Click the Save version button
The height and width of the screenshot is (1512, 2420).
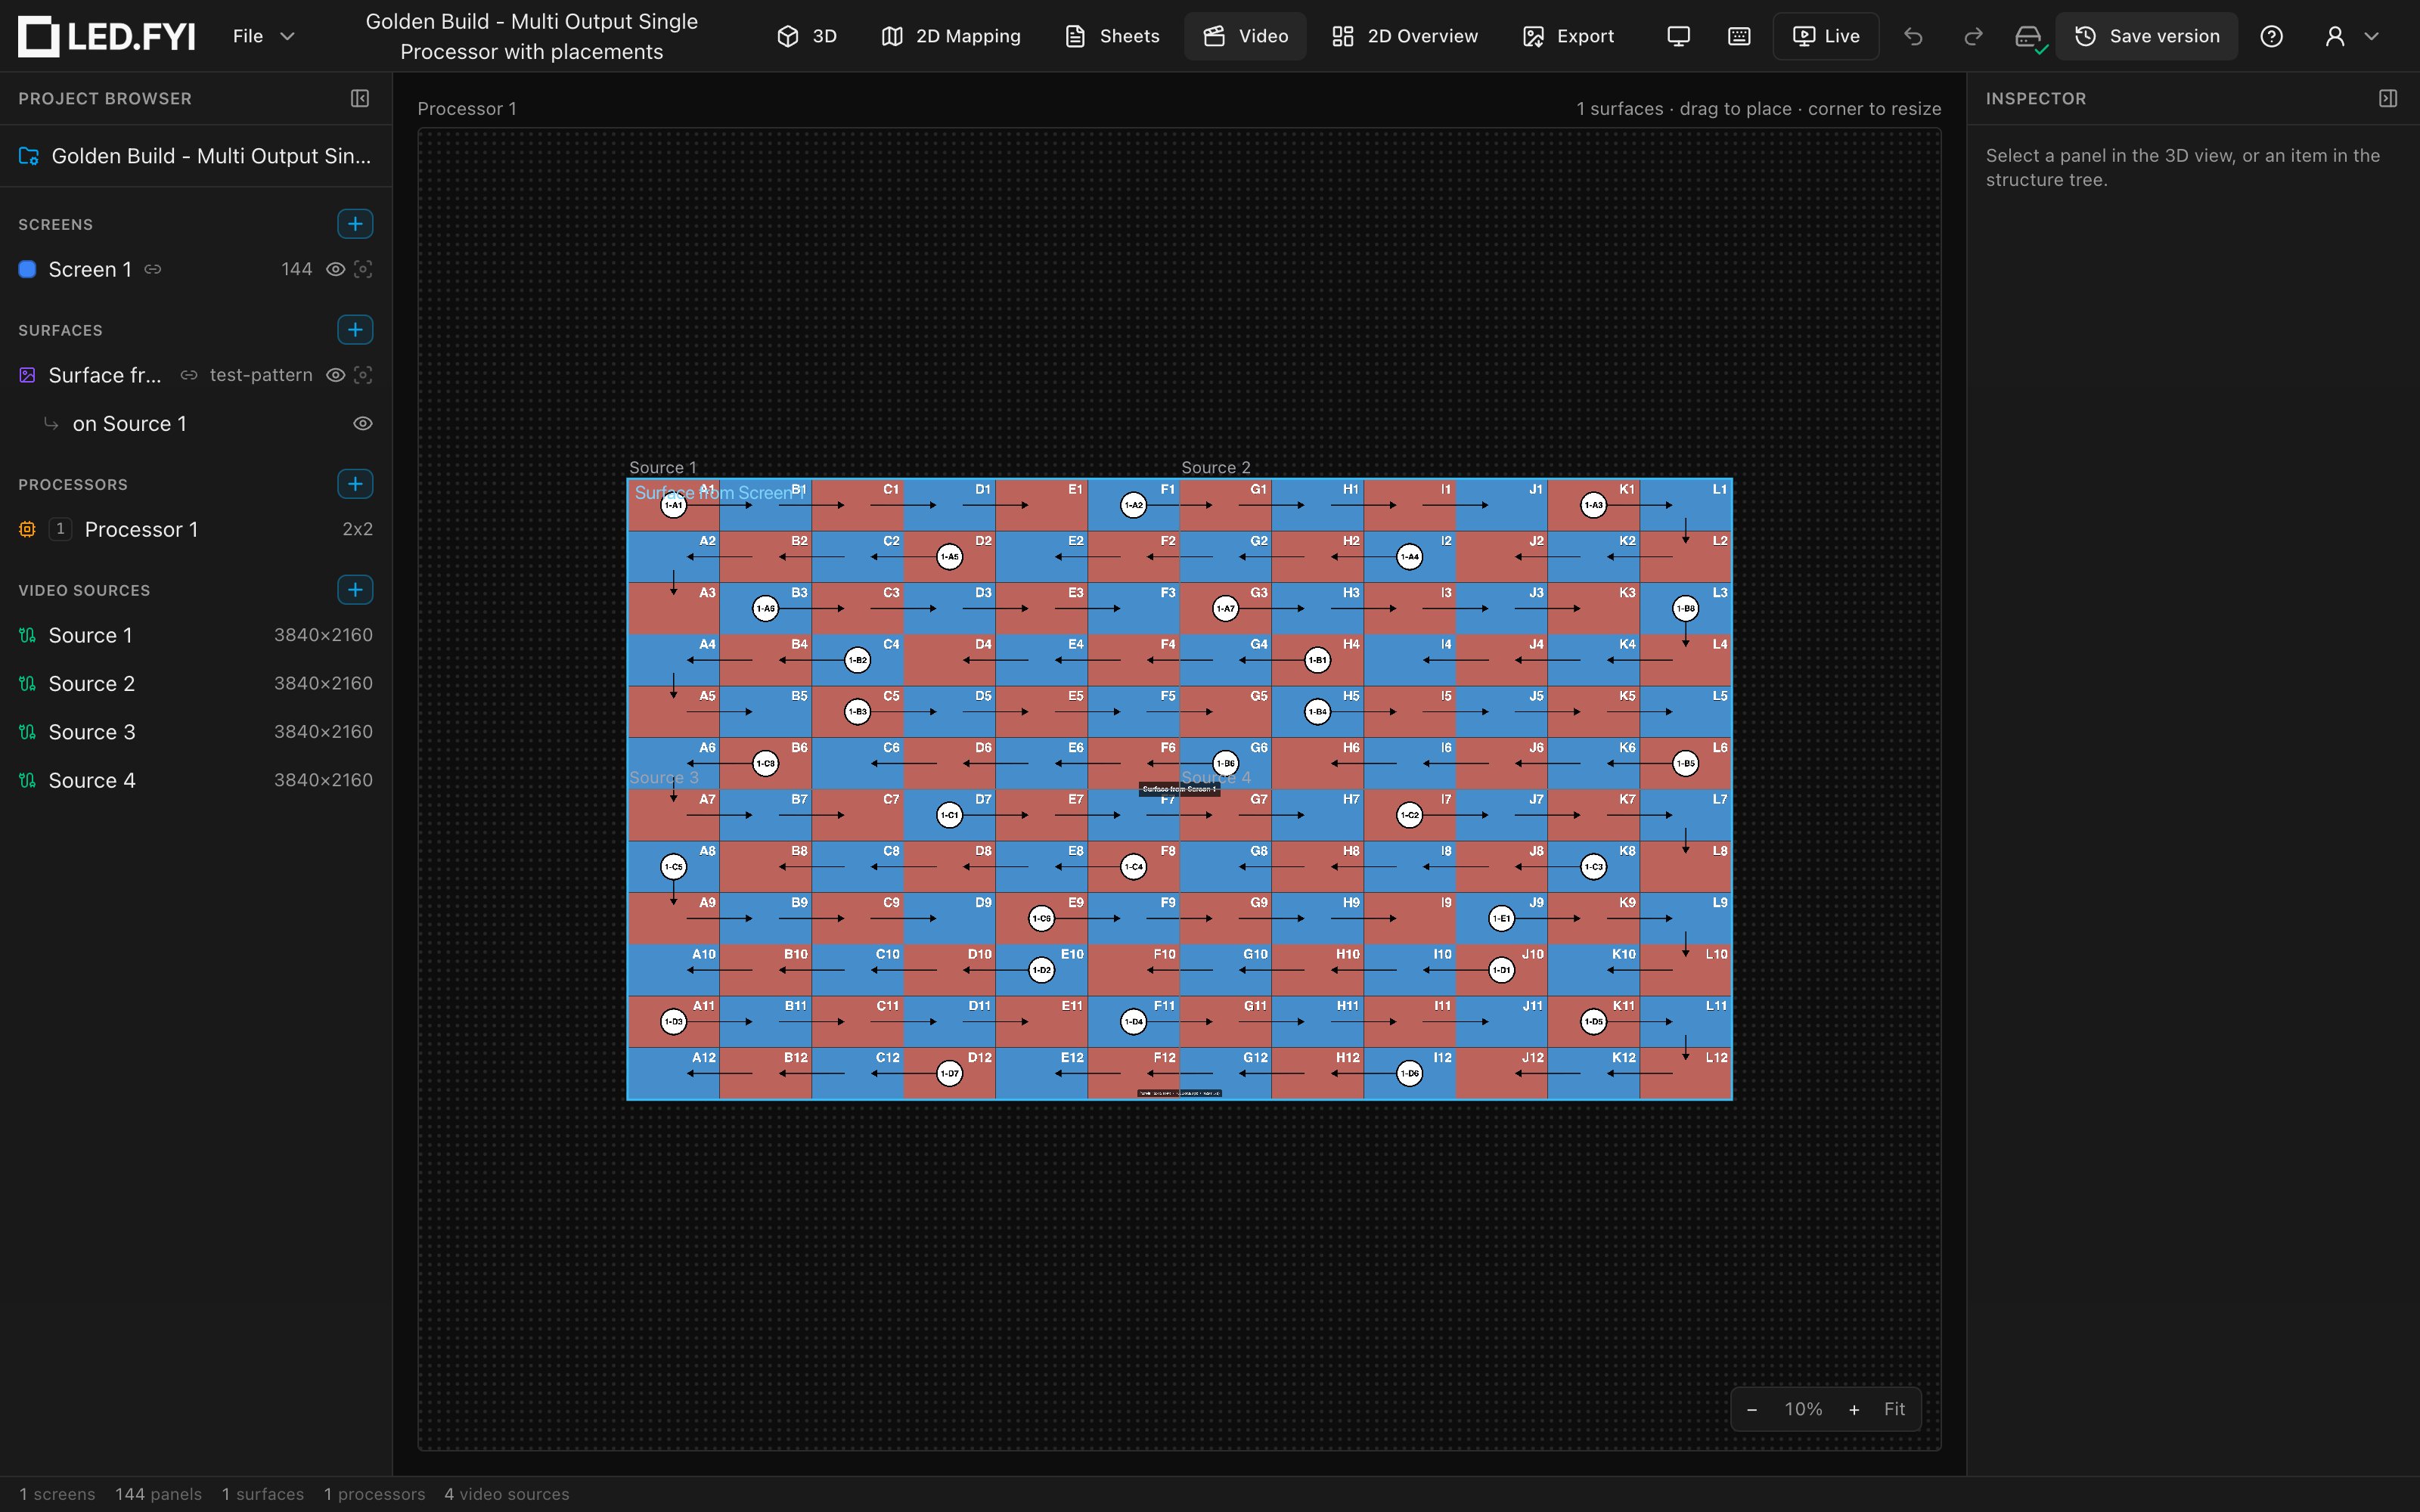(x=2146, y=36)
